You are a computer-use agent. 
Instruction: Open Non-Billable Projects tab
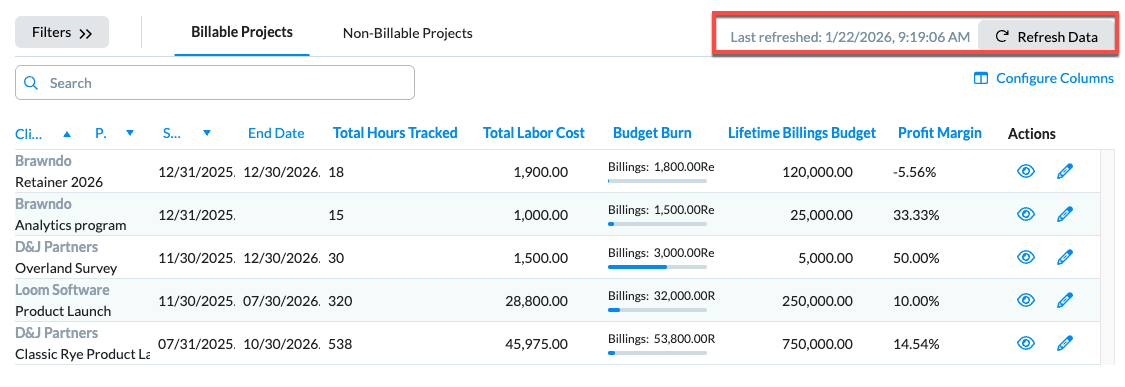(x=408, y=33)
